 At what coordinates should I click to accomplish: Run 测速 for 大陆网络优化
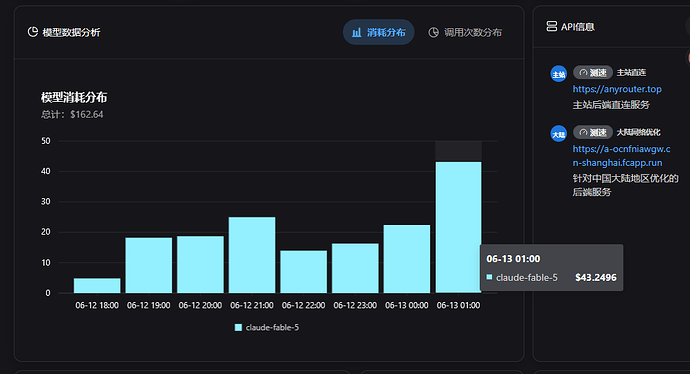pos(593,132)
